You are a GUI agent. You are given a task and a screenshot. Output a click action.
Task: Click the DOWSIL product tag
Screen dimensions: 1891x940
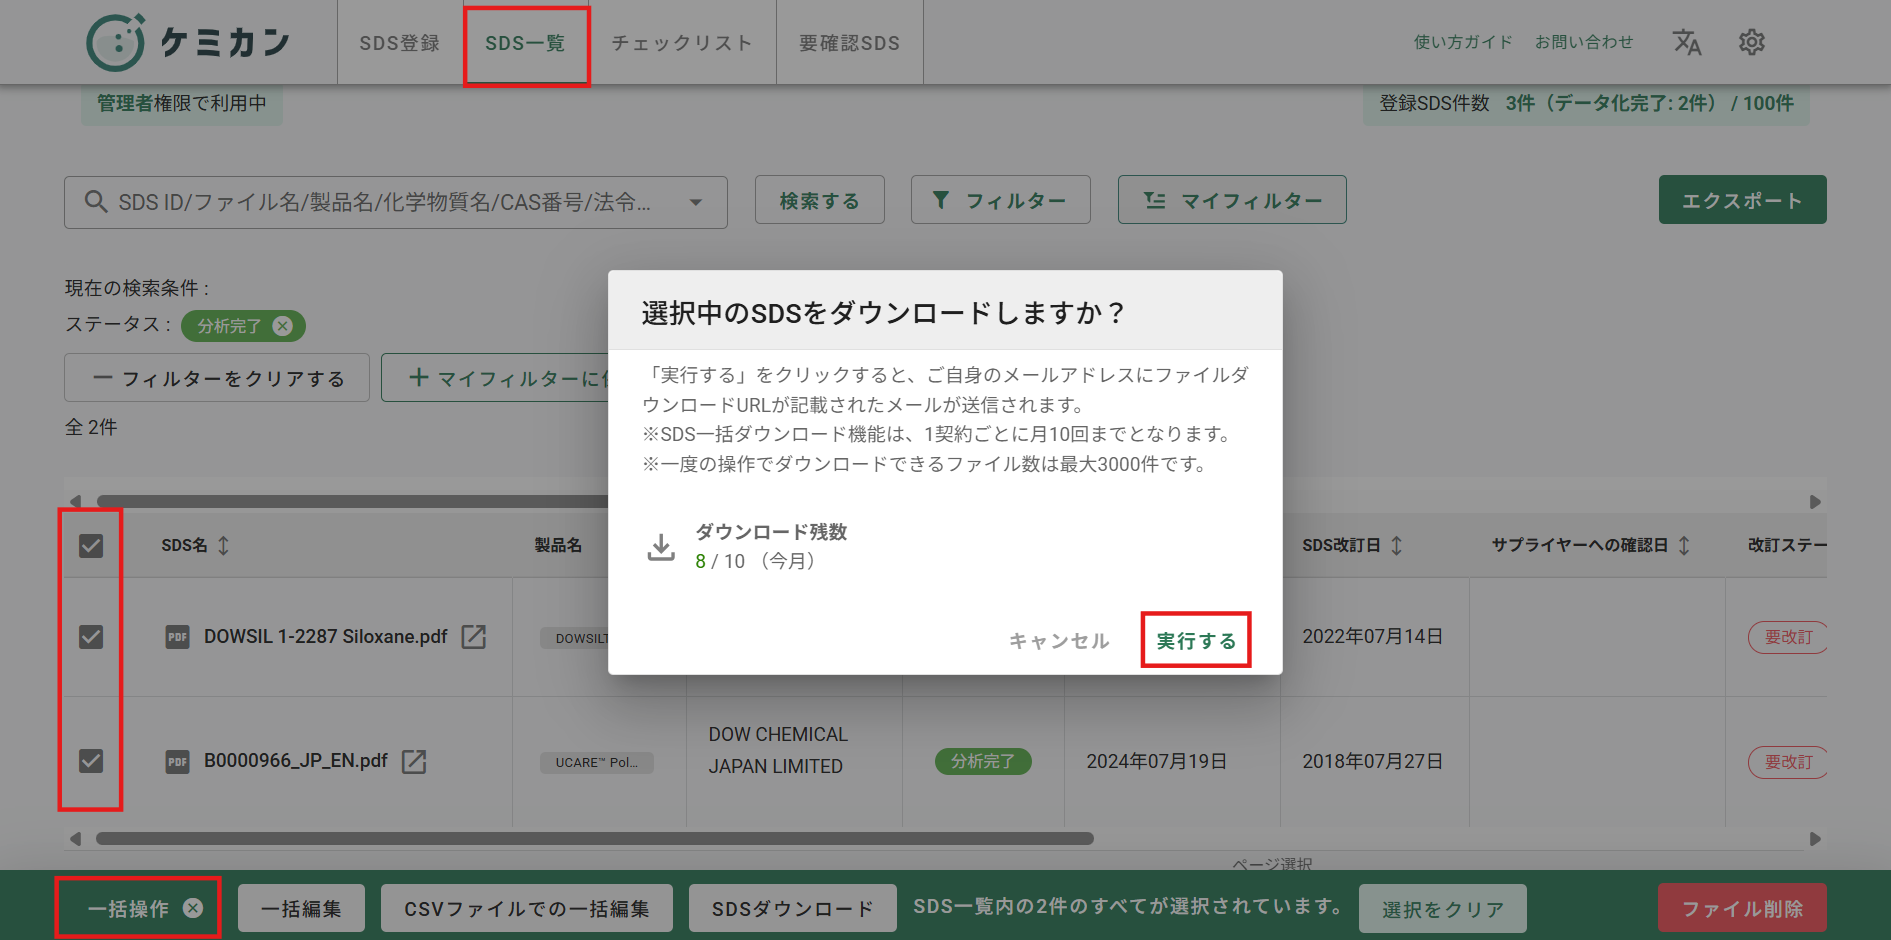pos(575,638)
